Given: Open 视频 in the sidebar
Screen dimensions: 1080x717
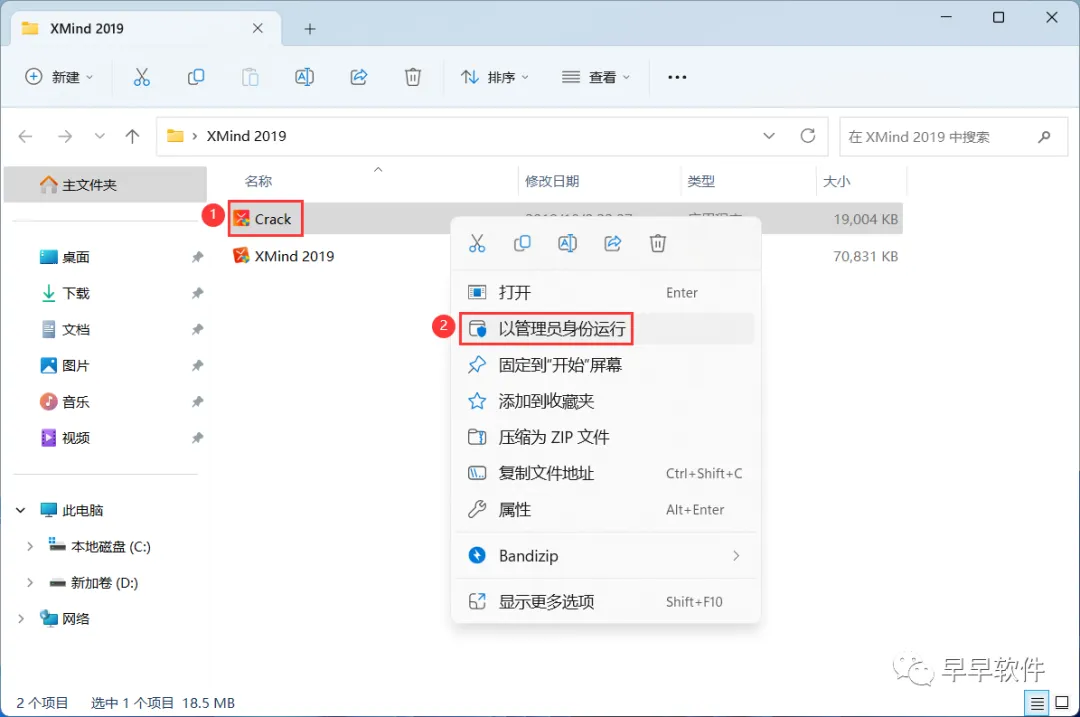Looking at the screenshot, I should [x=75, y=438].
